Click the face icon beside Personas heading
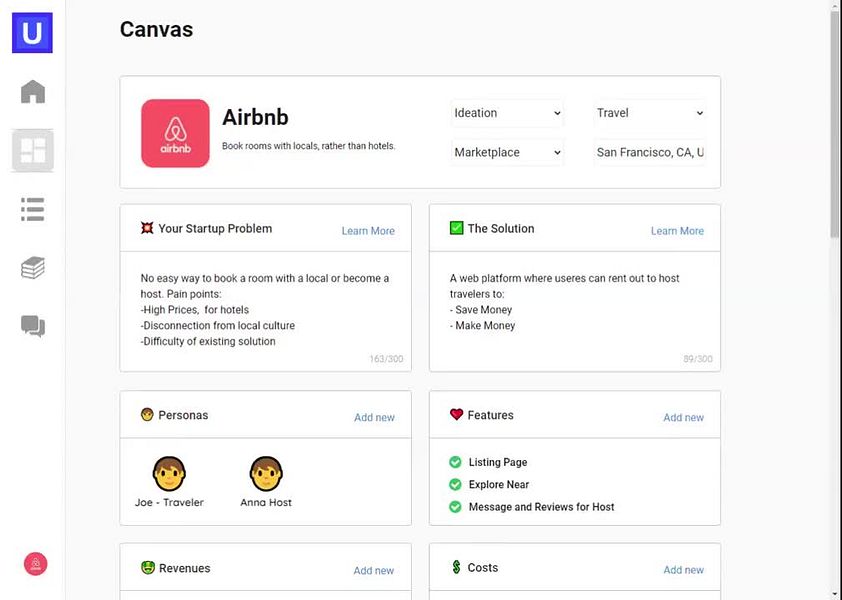The height and width of the screenshot is (600, 842). tap(147, 415)
